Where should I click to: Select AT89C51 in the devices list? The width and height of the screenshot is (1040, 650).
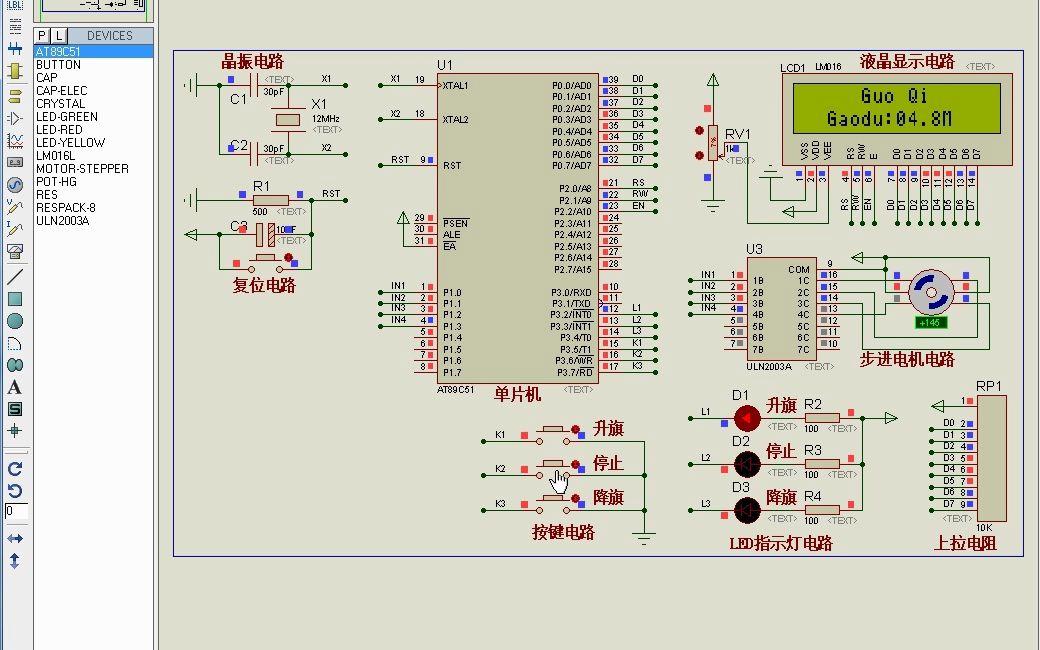94,52
